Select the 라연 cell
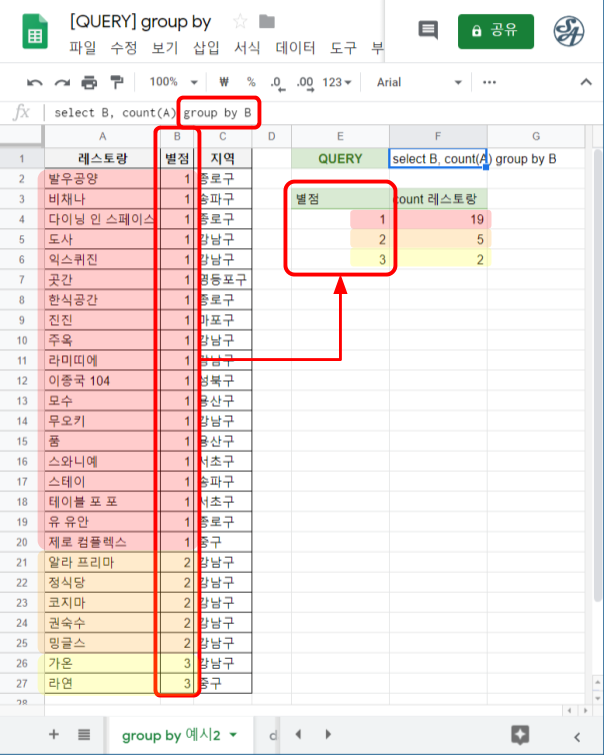604x755 pixels. (103, 684)
